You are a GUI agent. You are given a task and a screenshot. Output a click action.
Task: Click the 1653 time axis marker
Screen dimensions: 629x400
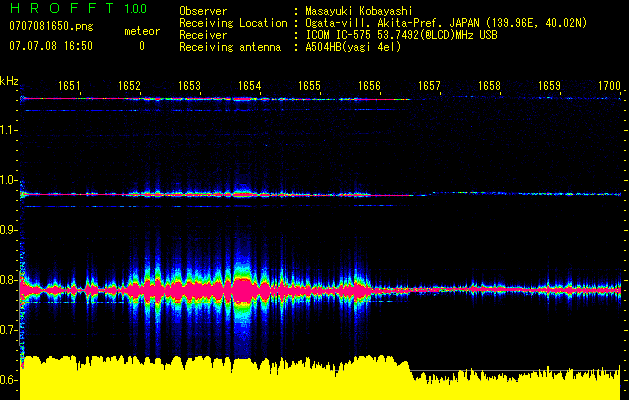(189, 86)
